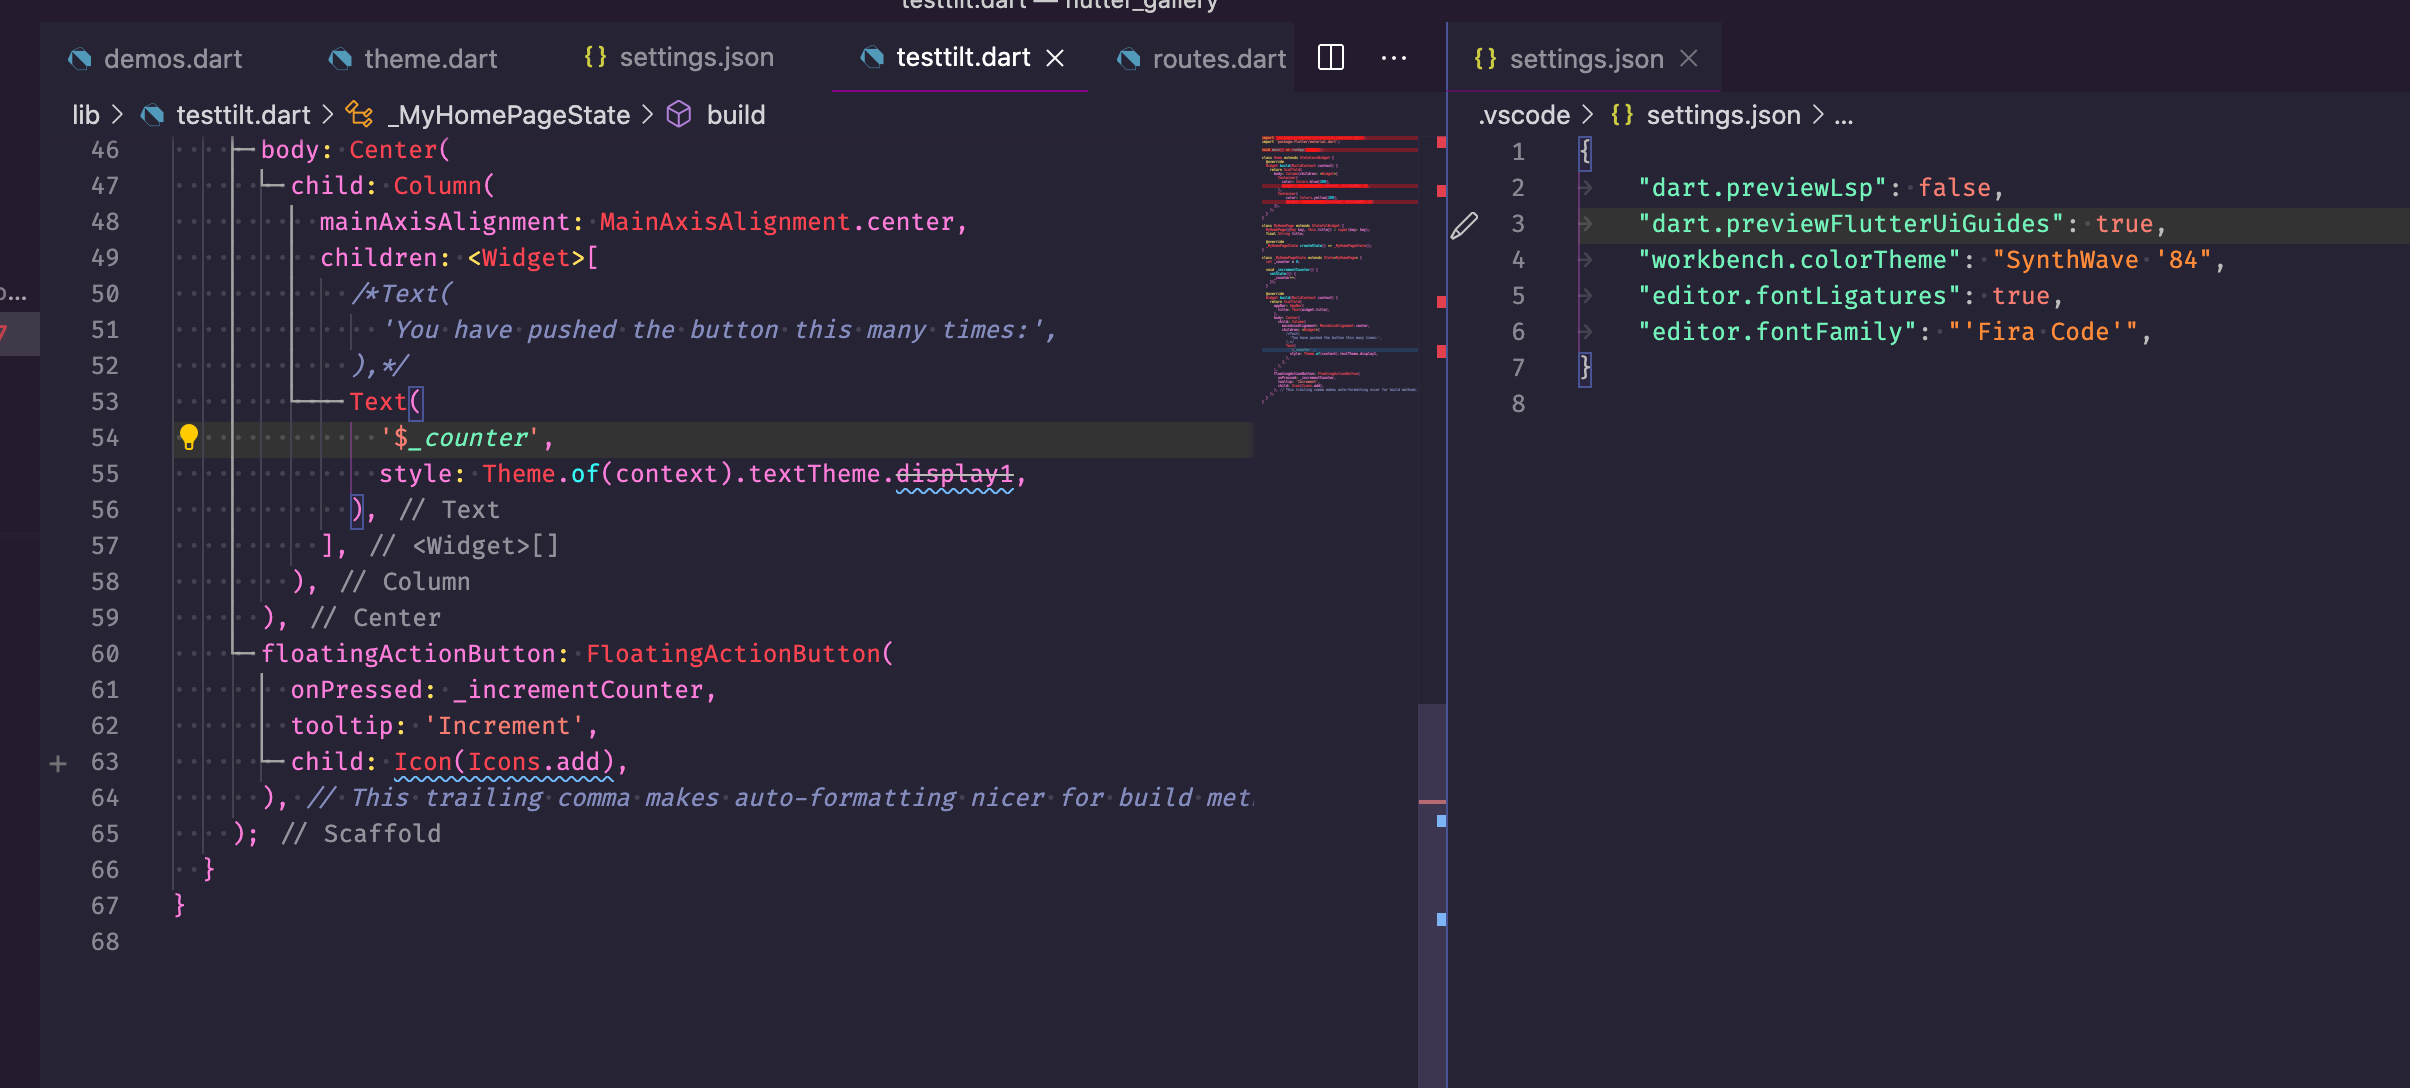Click the FloatingActionButton( constructor text

[739, 654]
